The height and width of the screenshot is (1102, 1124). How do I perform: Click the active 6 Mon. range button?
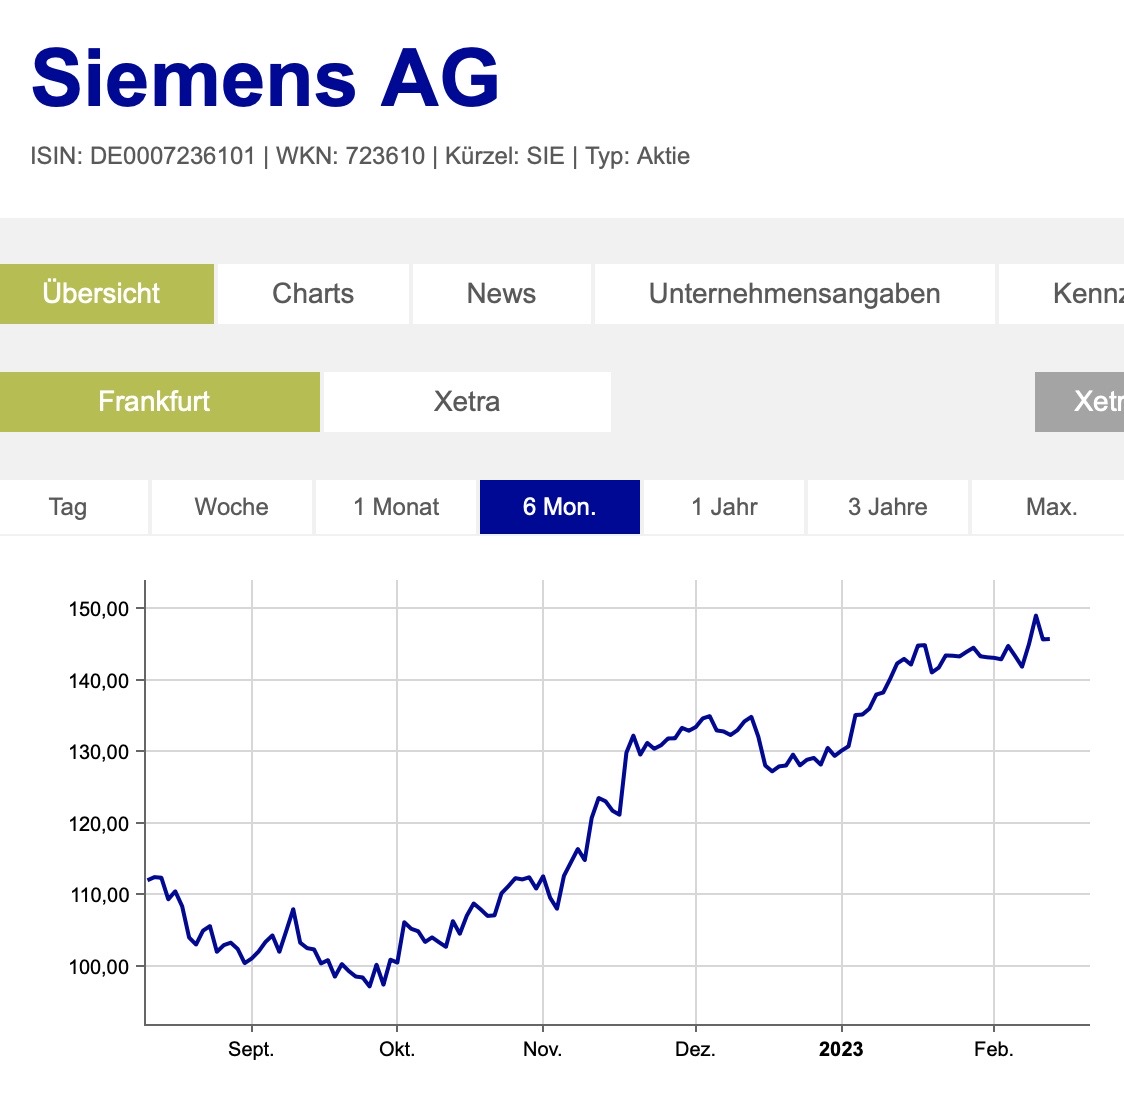click(559, 507)
